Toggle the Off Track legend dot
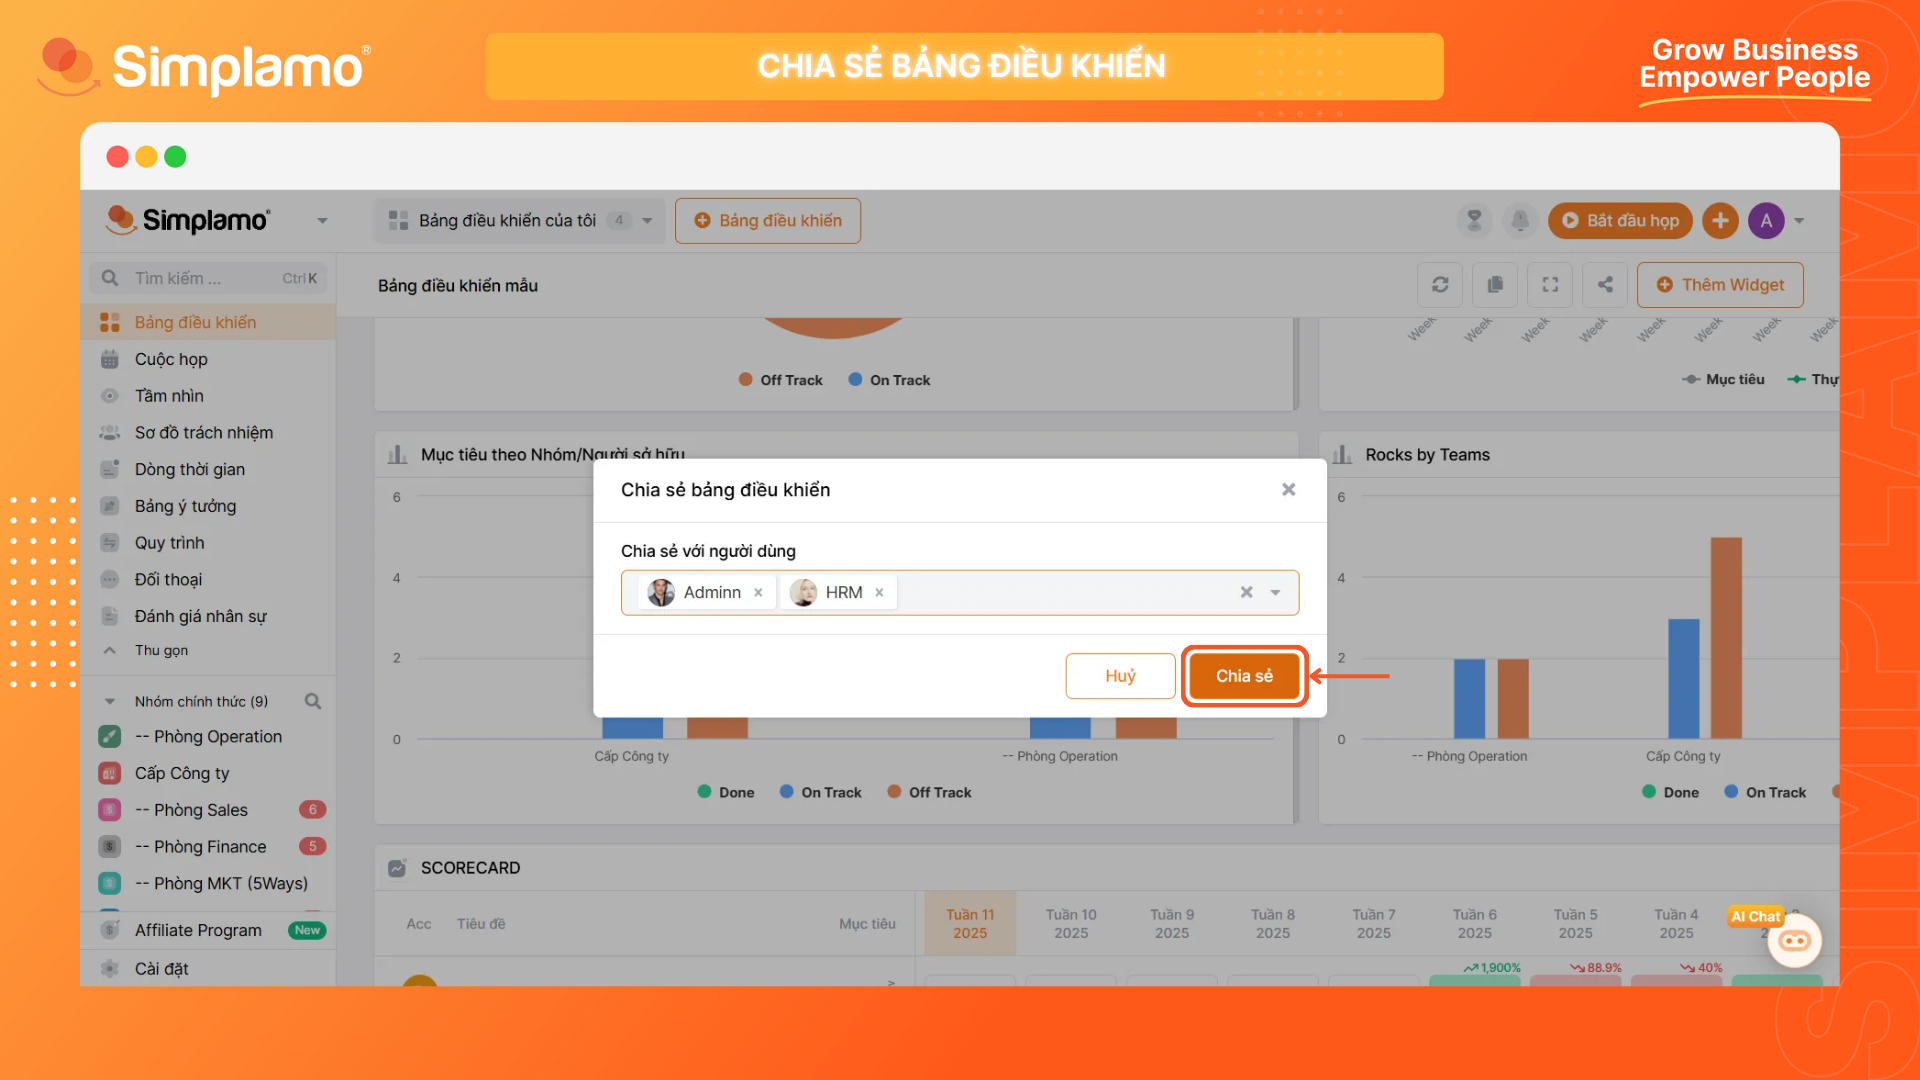 [745, 380]
